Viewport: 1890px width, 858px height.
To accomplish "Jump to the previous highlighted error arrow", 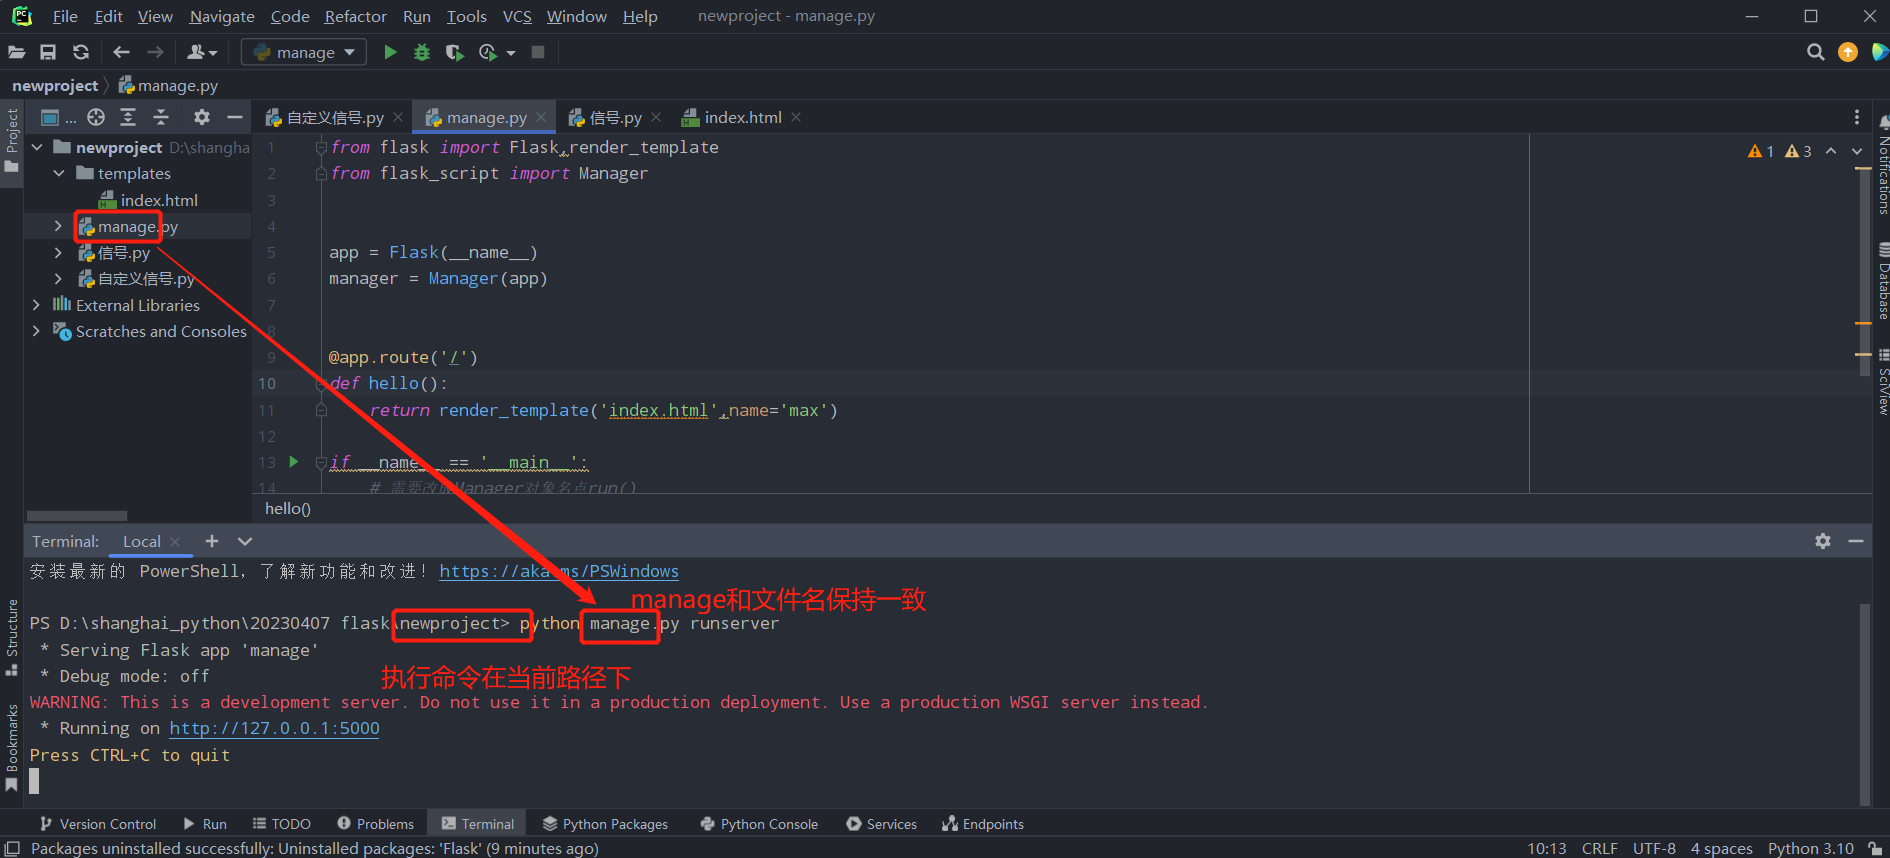I will click(1831, 151).
